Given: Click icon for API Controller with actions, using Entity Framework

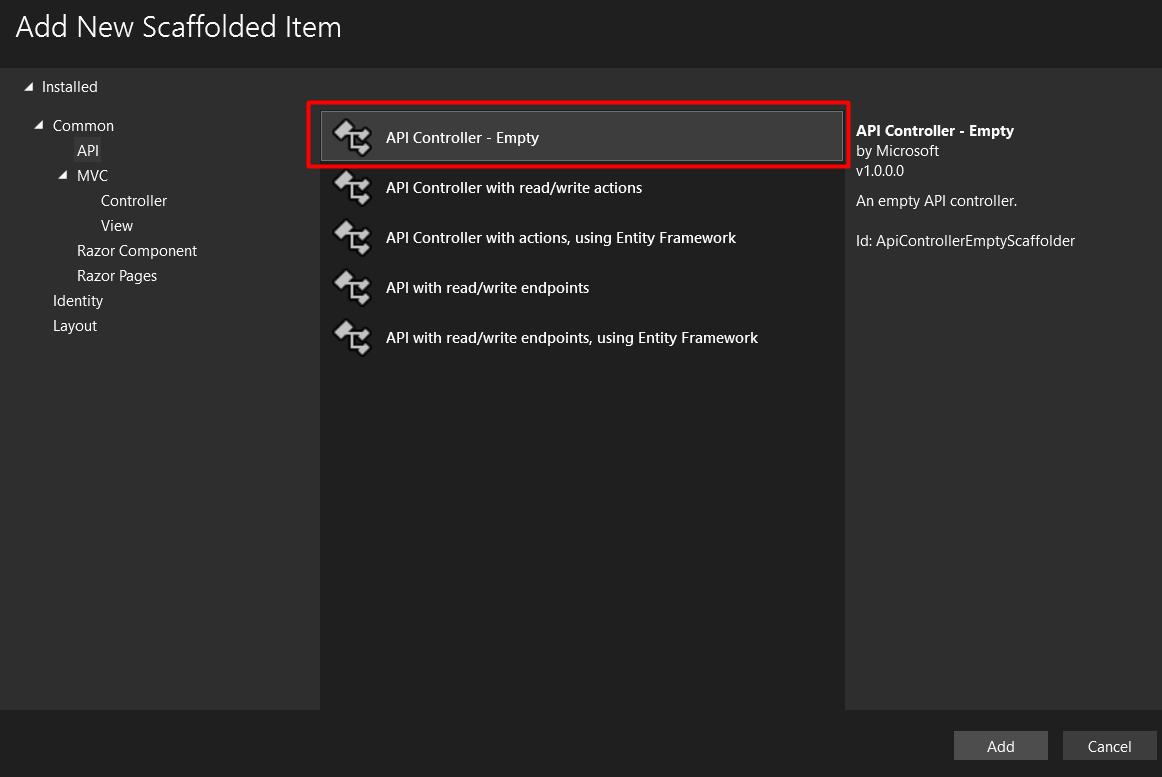Looking at the screenshot, I should [x=352, y=238].
